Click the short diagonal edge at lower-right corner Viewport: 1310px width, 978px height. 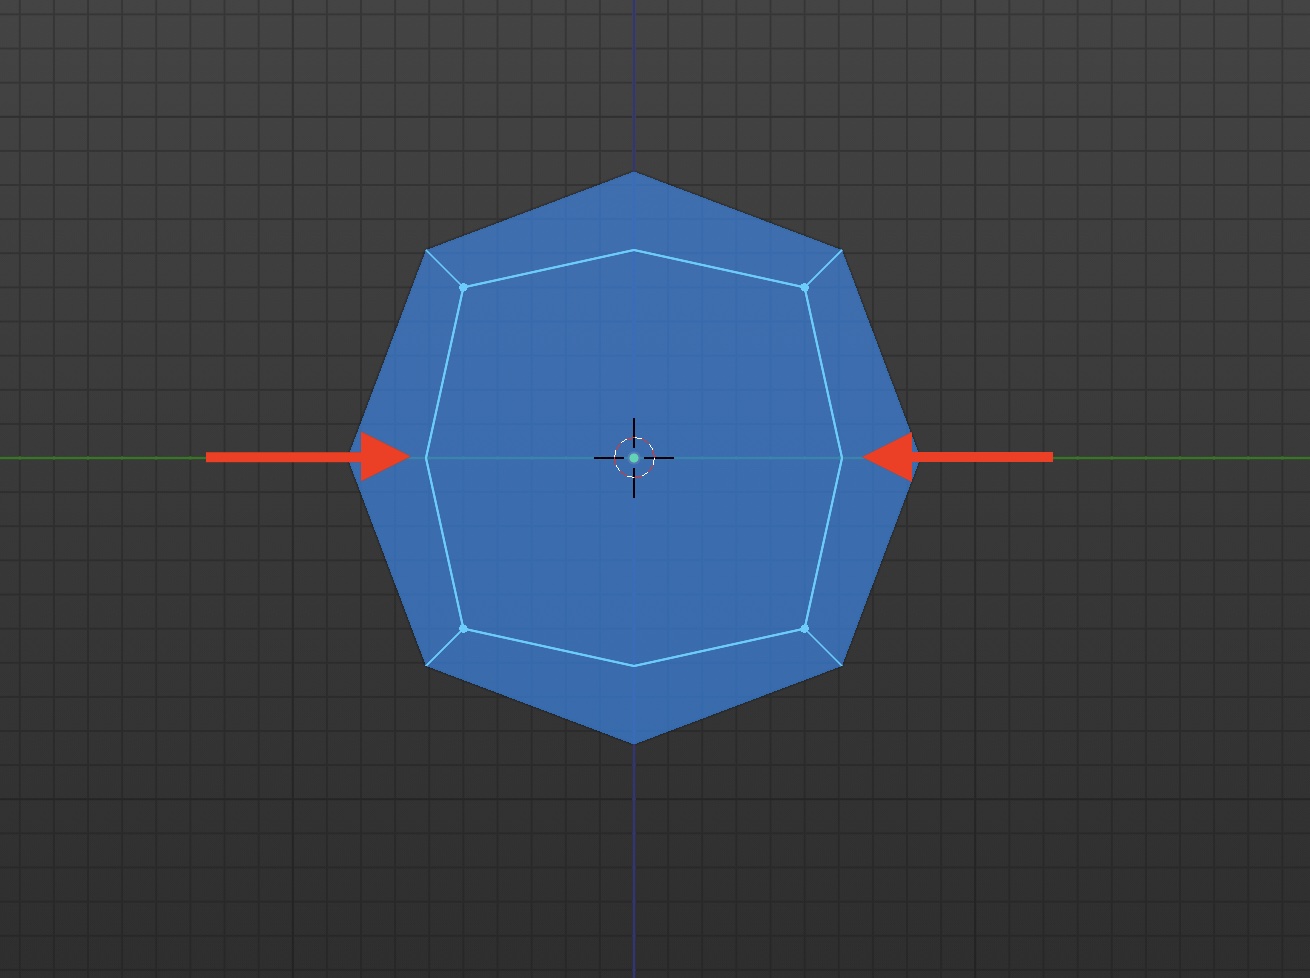coord(823,647)
